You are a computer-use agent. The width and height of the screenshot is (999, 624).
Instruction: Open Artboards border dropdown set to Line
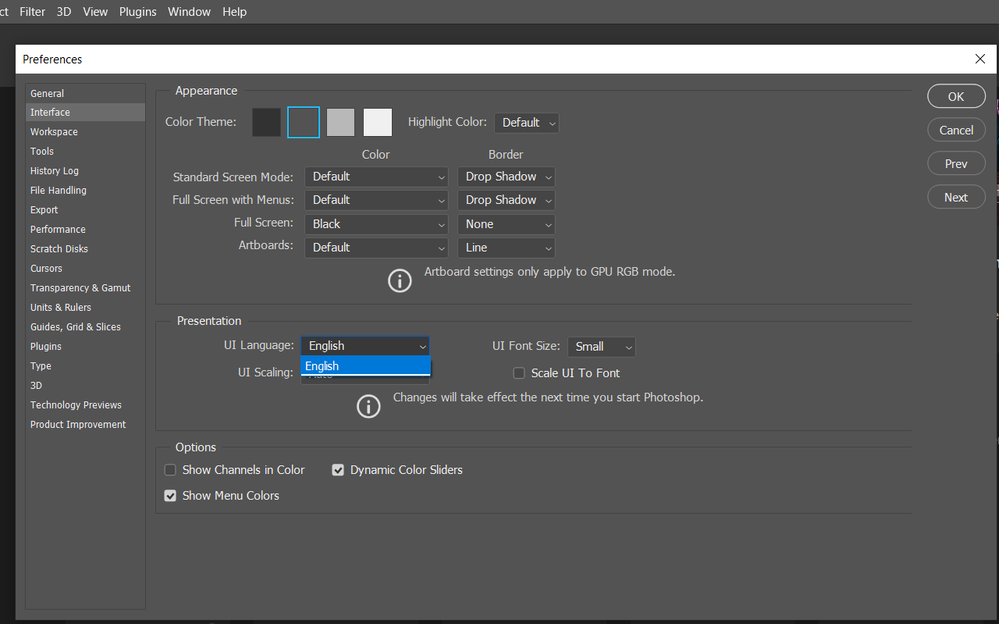tap(507, 248)
